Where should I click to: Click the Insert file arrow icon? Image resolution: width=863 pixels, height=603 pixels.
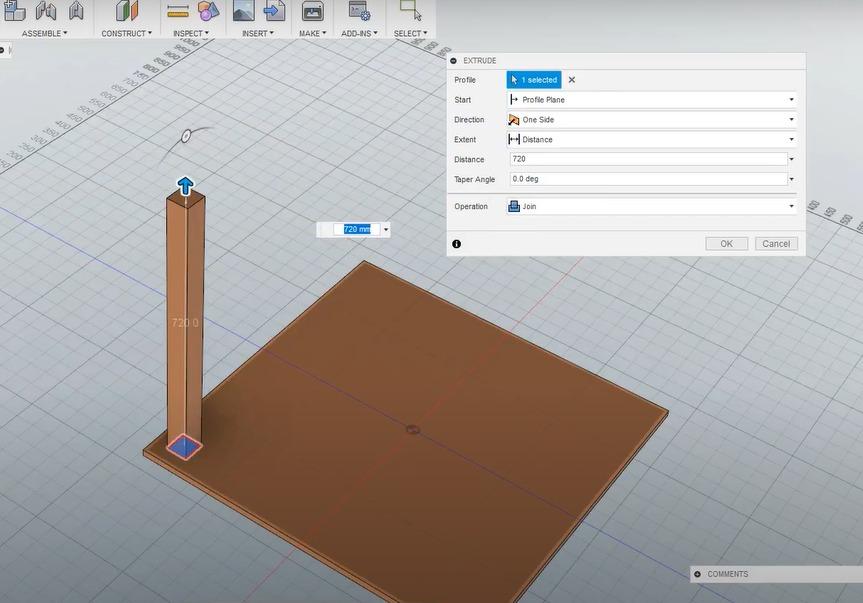(274, 10)
